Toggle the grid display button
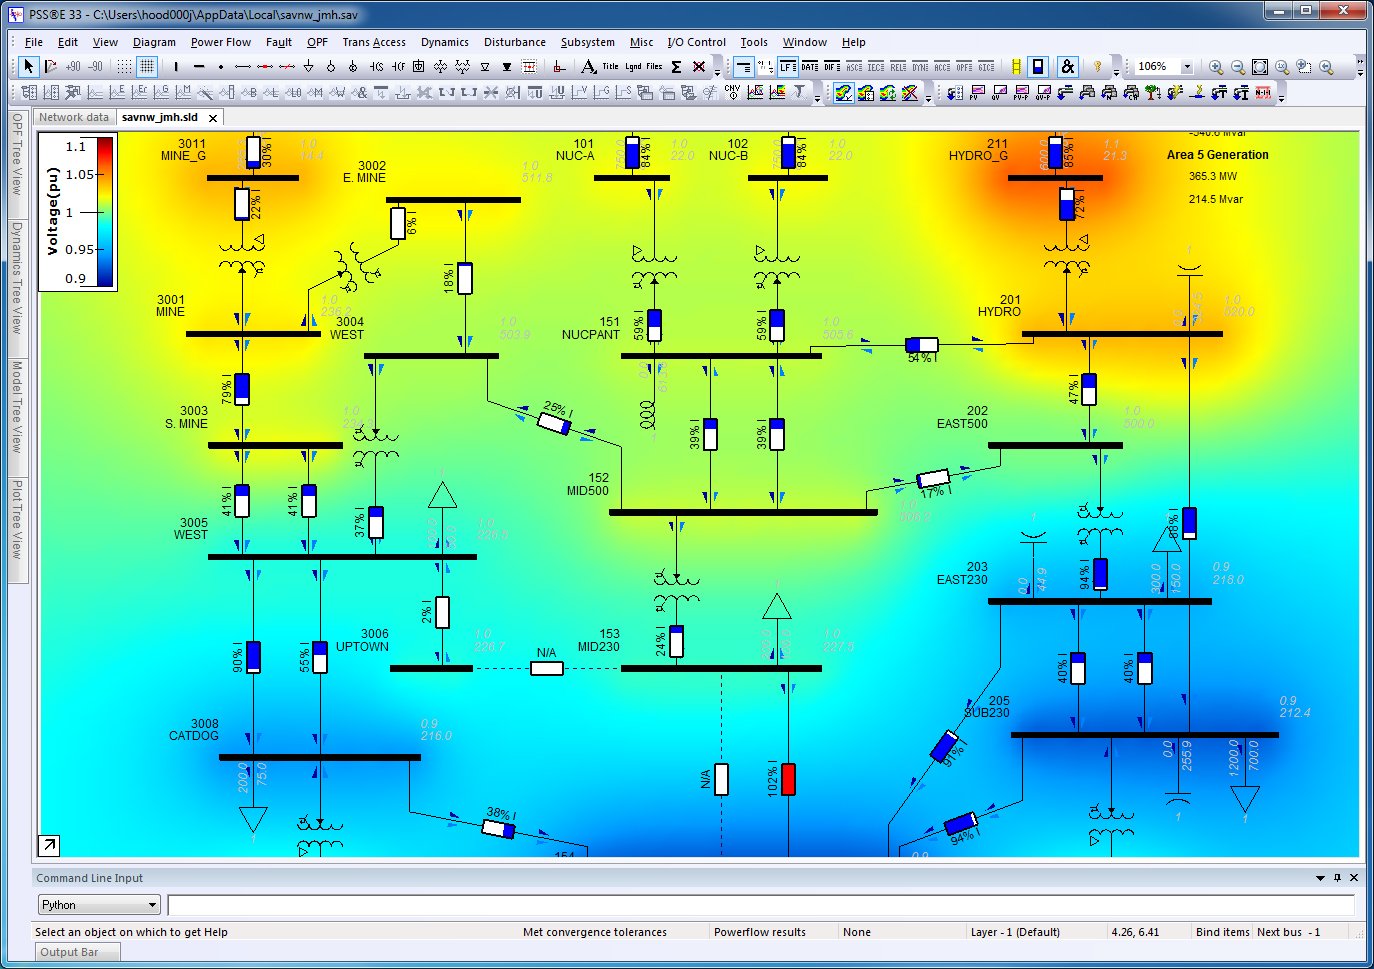Screen dimensions: 1374x969 (147, 67)
